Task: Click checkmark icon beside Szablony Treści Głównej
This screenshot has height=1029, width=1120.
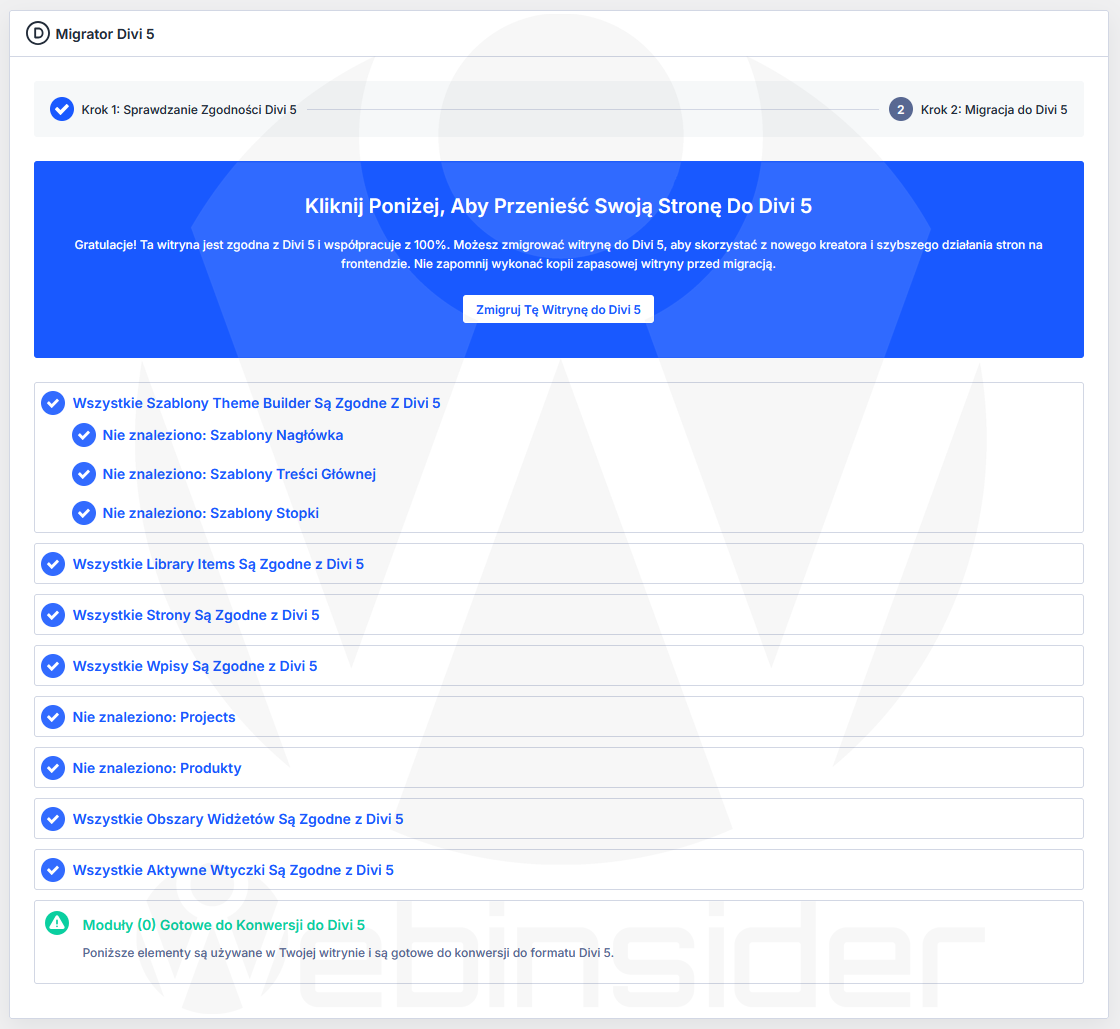Action: (x=84, y=474)
